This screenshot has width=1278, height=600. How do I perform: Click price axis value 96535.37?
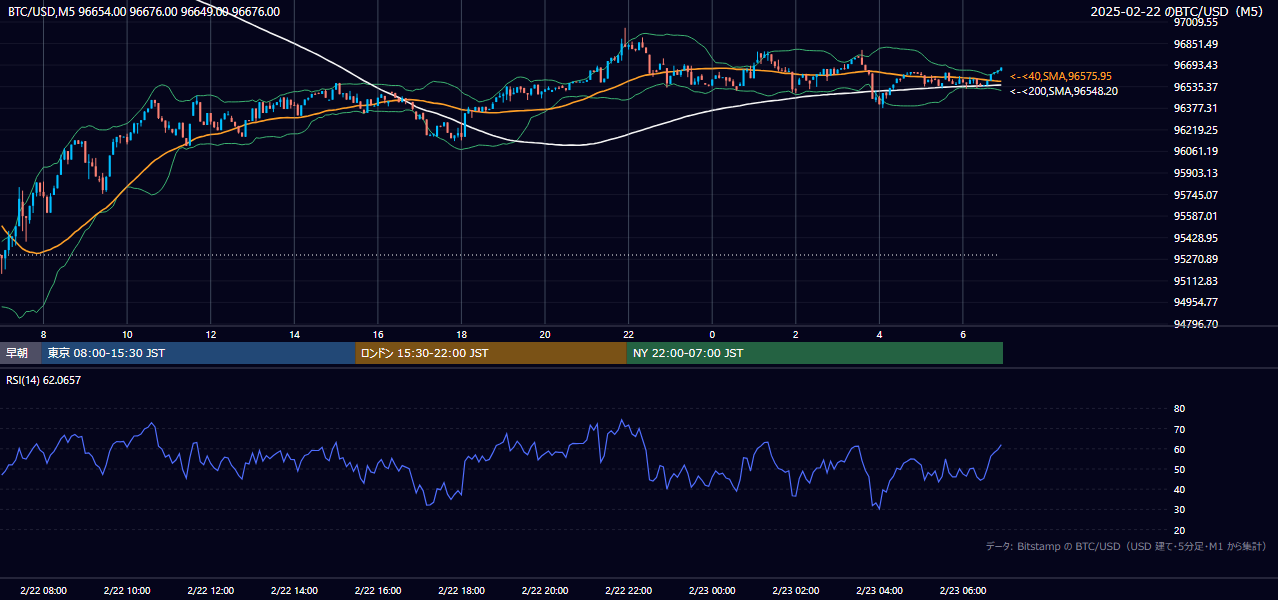tap(1195, 87)
